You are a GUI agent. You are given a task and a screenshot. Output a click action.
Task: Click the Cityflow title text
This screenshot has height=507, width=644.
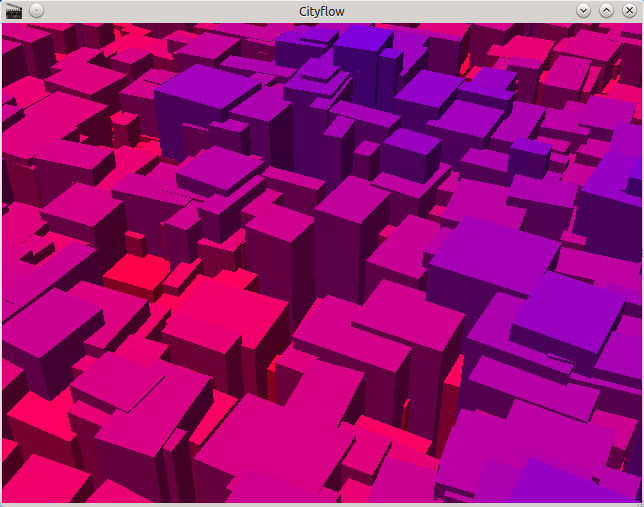[x=322, y=10]
